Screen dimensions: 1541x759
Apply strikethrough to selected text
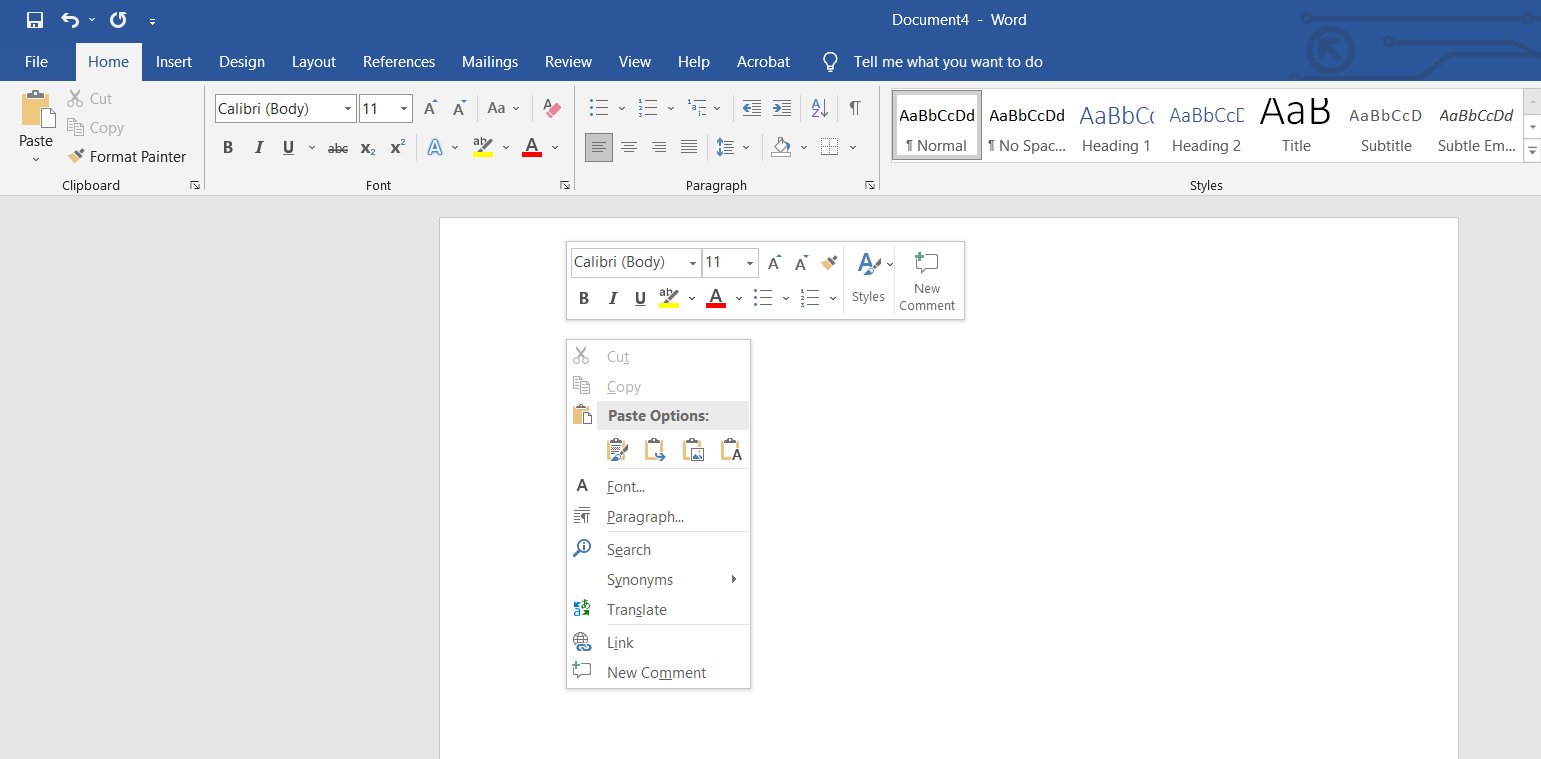click(337, 147)
